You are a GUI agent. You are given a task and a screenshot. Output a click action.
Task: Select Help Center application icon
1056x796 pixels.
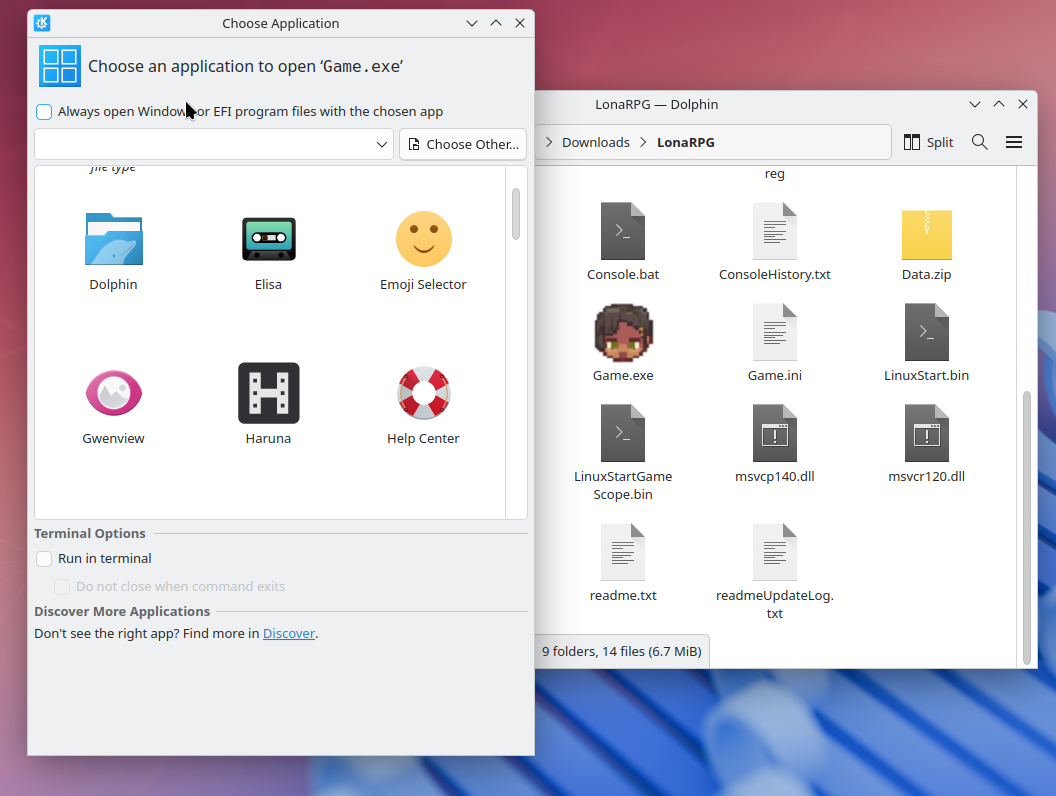(423, 393)
